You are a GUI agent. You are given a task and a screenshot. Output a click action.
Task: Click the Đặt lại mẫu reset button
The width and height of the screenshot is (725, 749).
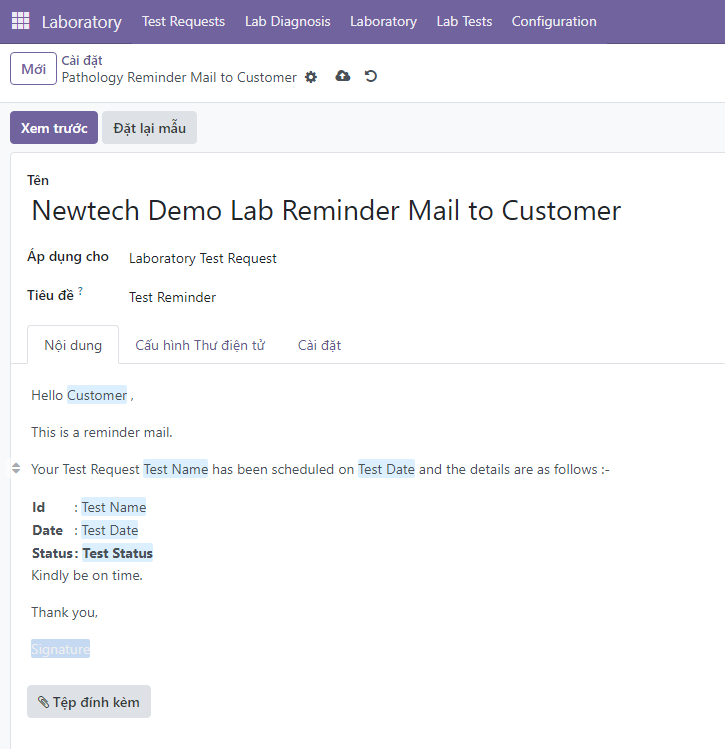(x=149, y=128)
